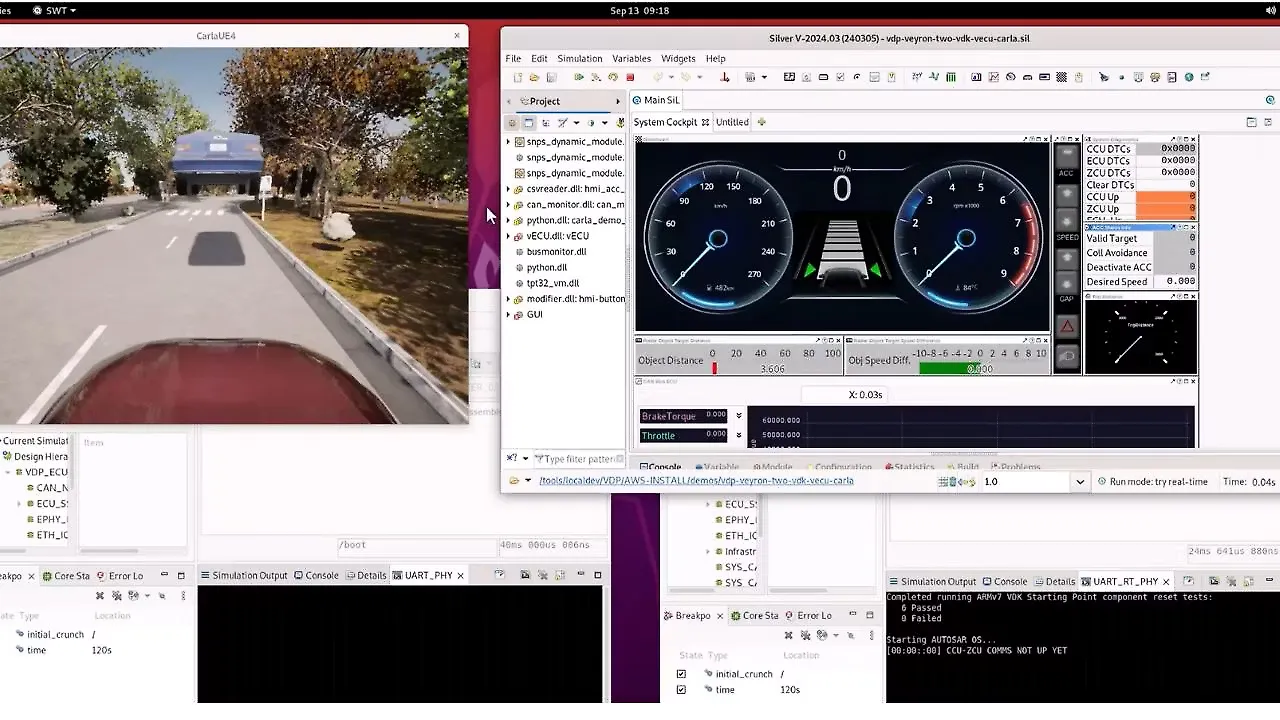Image resolution: width=1280 pixels, height=720 pixels.
Task: Click the new file toolbar icon
Action: (x=517, y=78)
